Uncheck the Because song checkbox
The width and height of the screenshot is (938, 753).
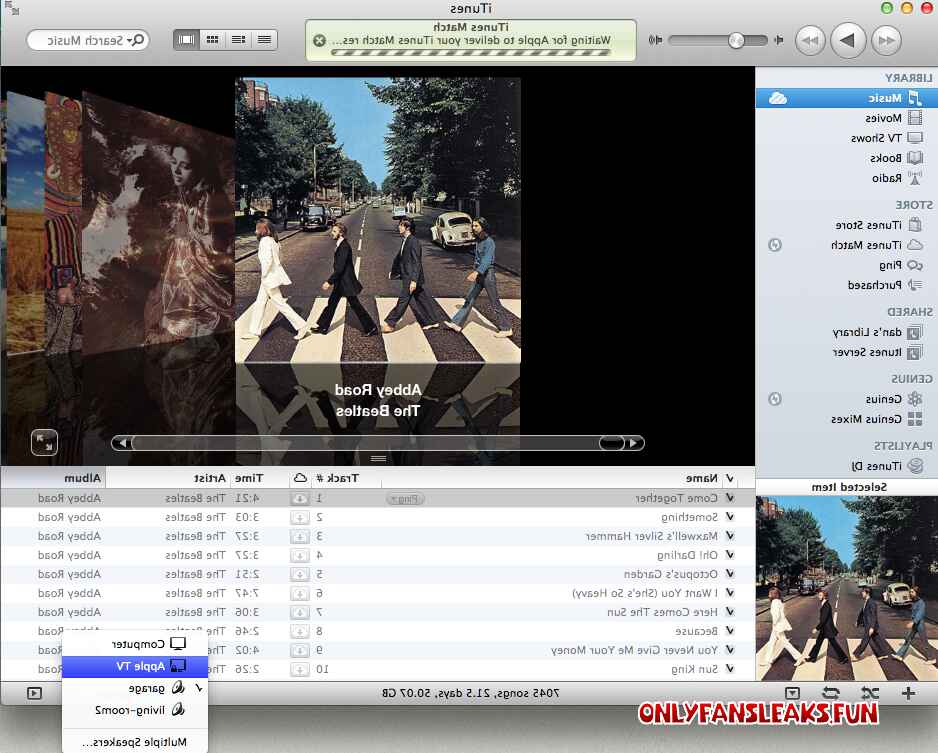(x=730, y=630)
